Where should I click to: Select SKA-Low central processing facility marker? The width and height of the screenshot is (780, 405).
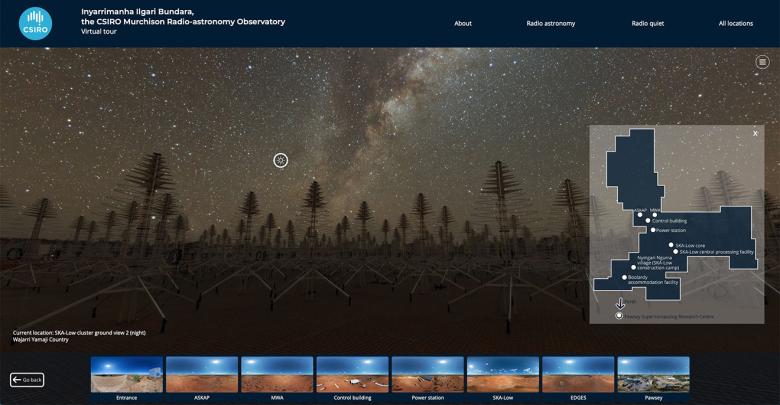676,252
